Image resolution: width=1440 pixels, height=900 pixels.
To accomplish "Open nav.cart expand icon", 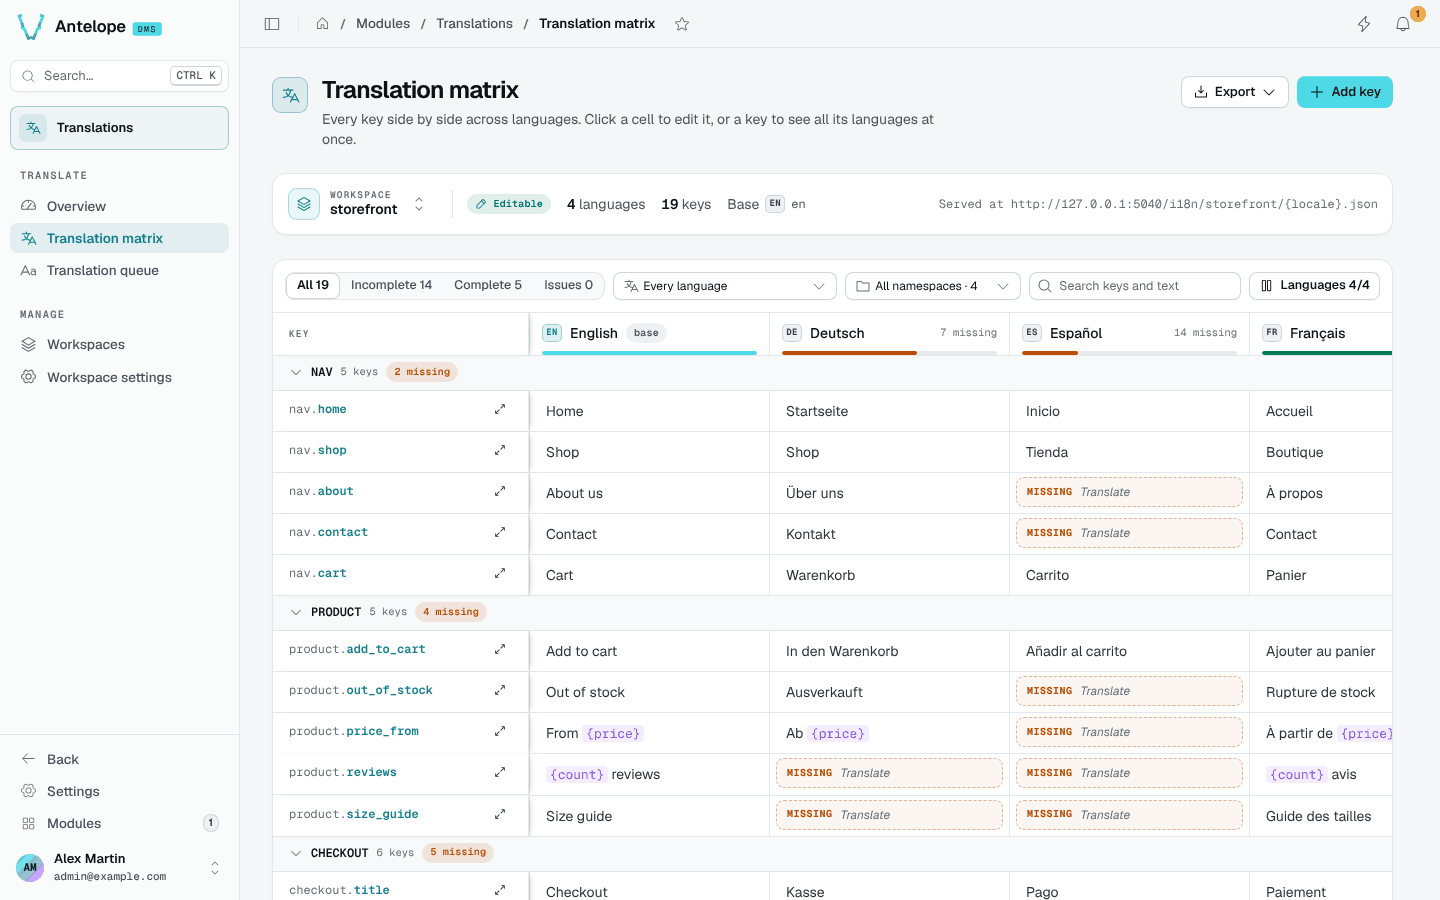I will click(500, 573).
